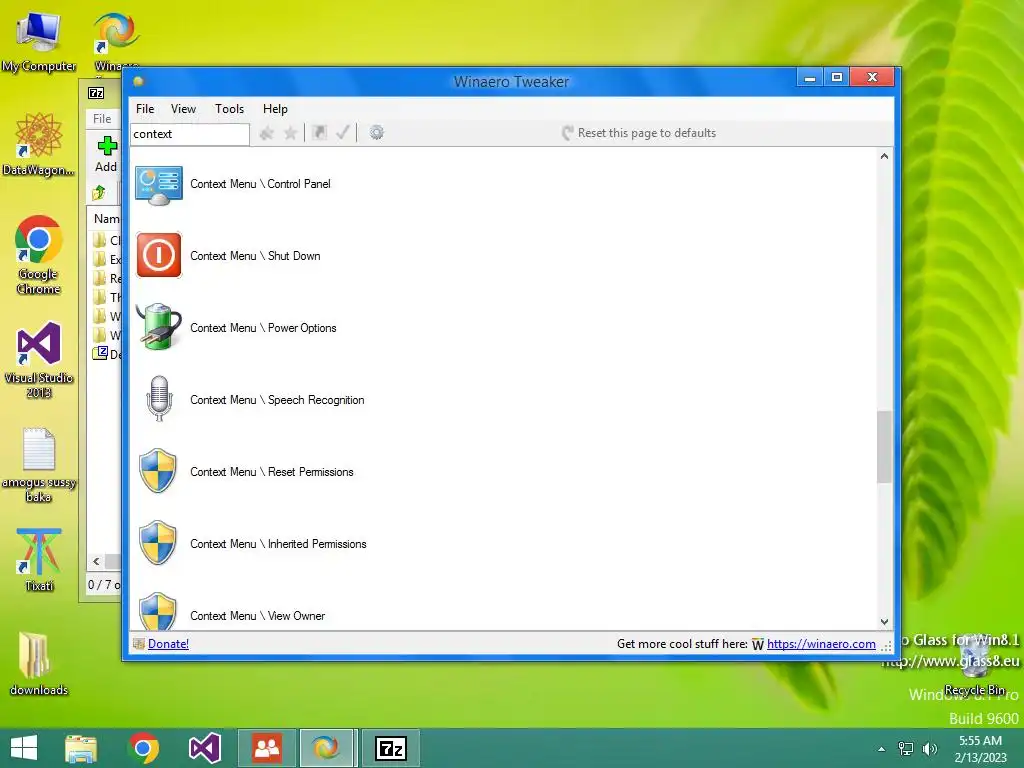
Task: Click the Reset Permissions shield icon
Action: click(x=158, y=471)
